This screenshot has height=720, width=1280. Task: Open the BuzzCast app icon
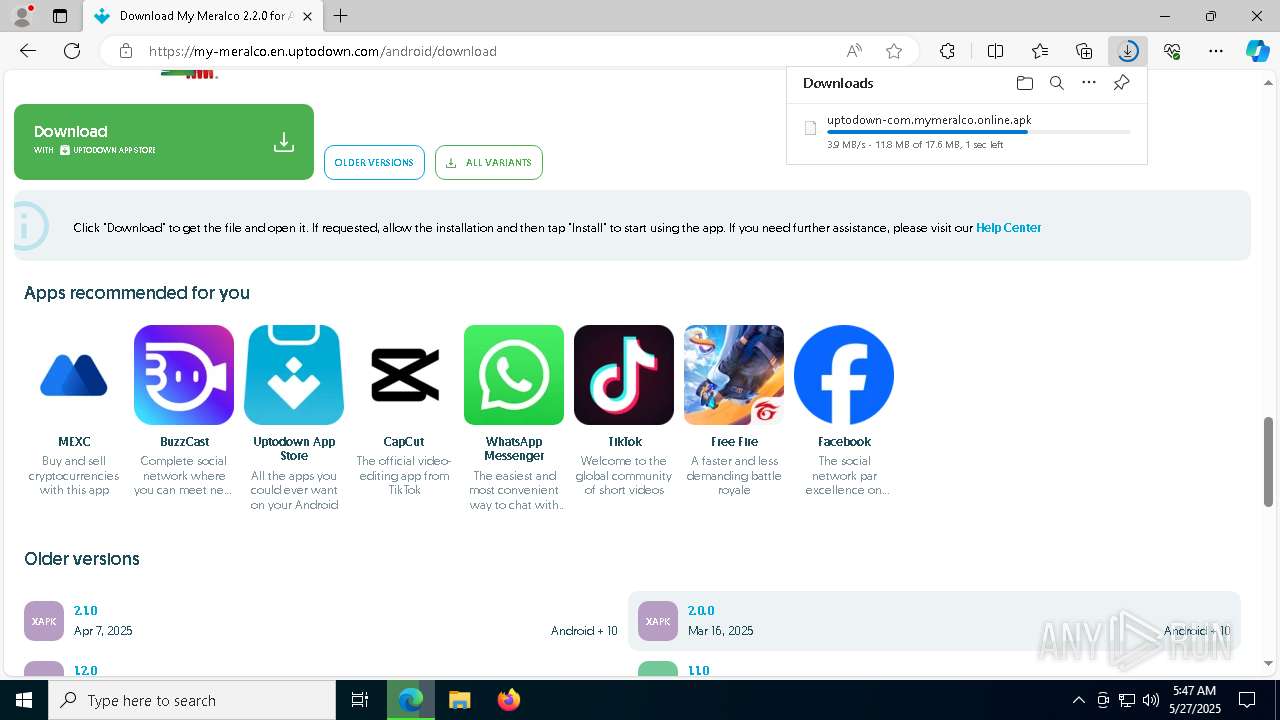[184, 375]
